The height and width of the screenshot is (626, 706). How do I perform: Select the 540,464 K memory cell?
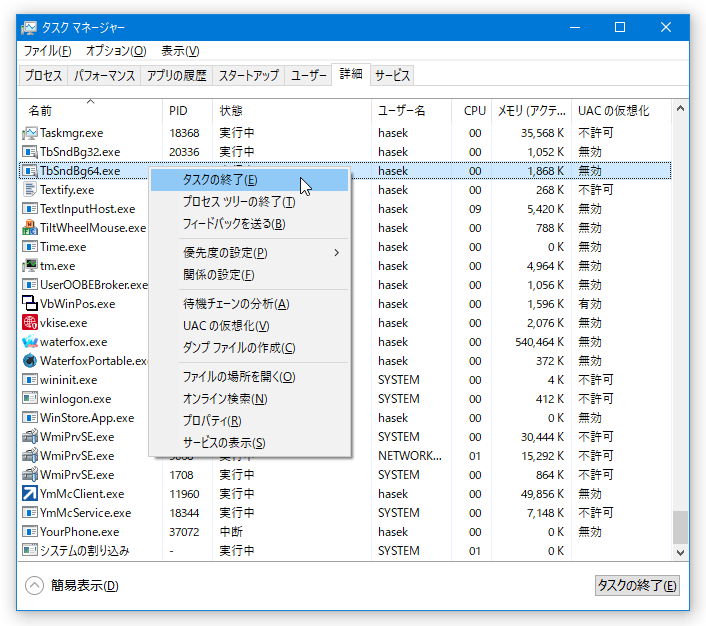[539, 342]
